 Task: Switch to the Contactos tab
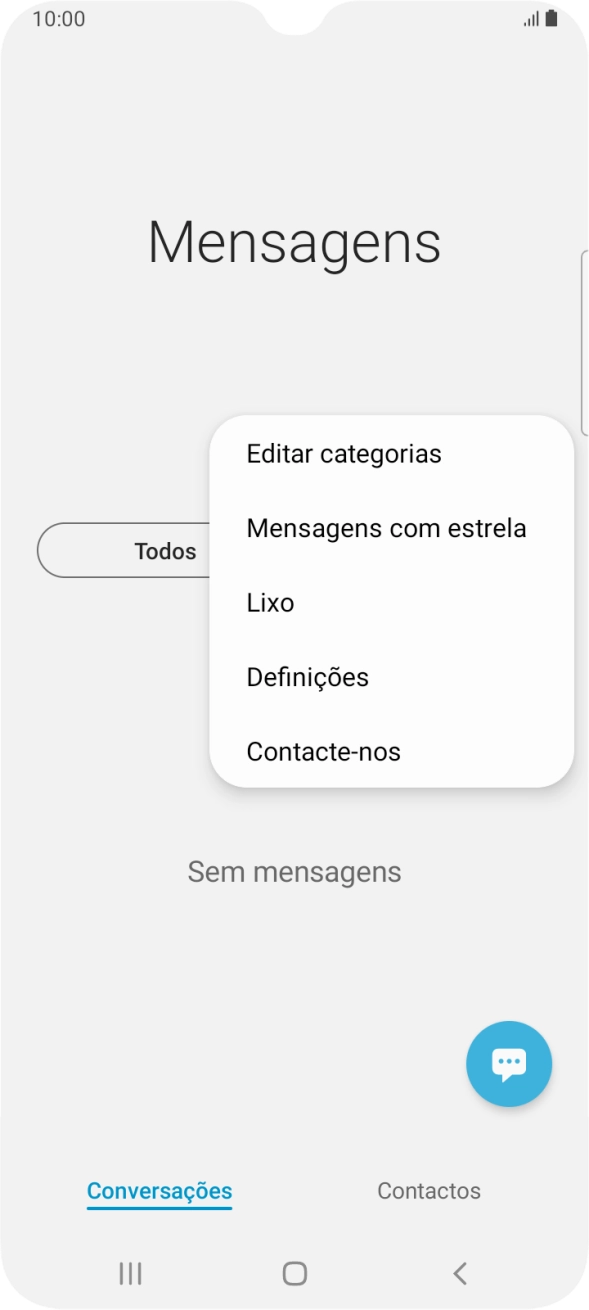[429, 1190]
